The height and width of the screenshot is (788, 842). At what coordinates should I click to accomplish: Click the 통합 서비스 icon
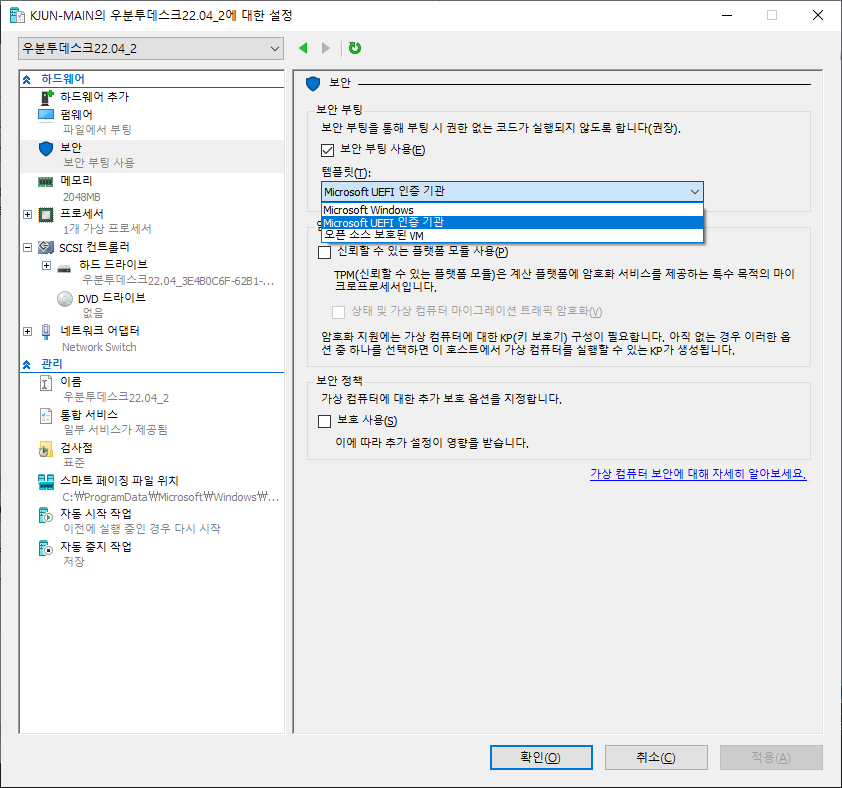coord(46,416)
